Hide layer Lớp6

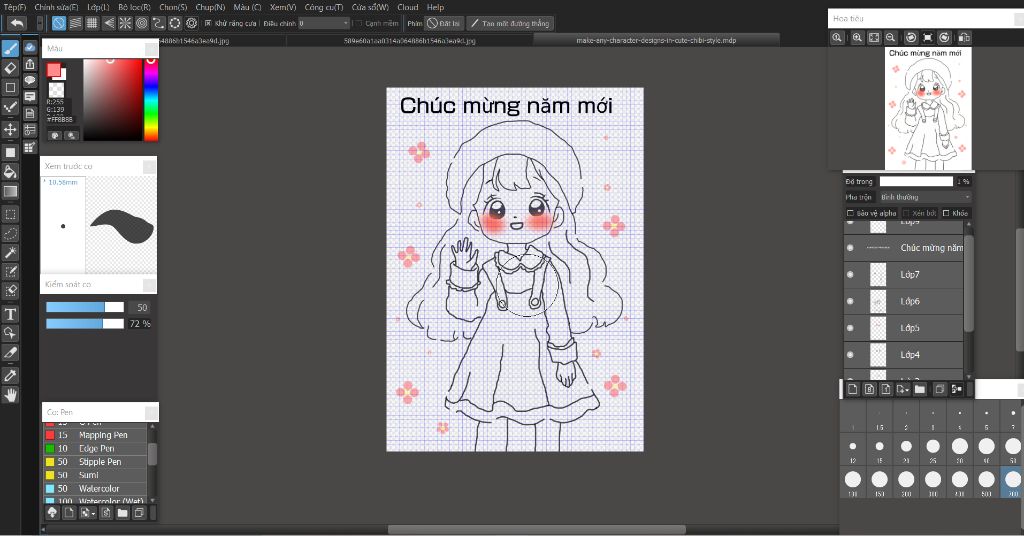[x=850, y=301]
